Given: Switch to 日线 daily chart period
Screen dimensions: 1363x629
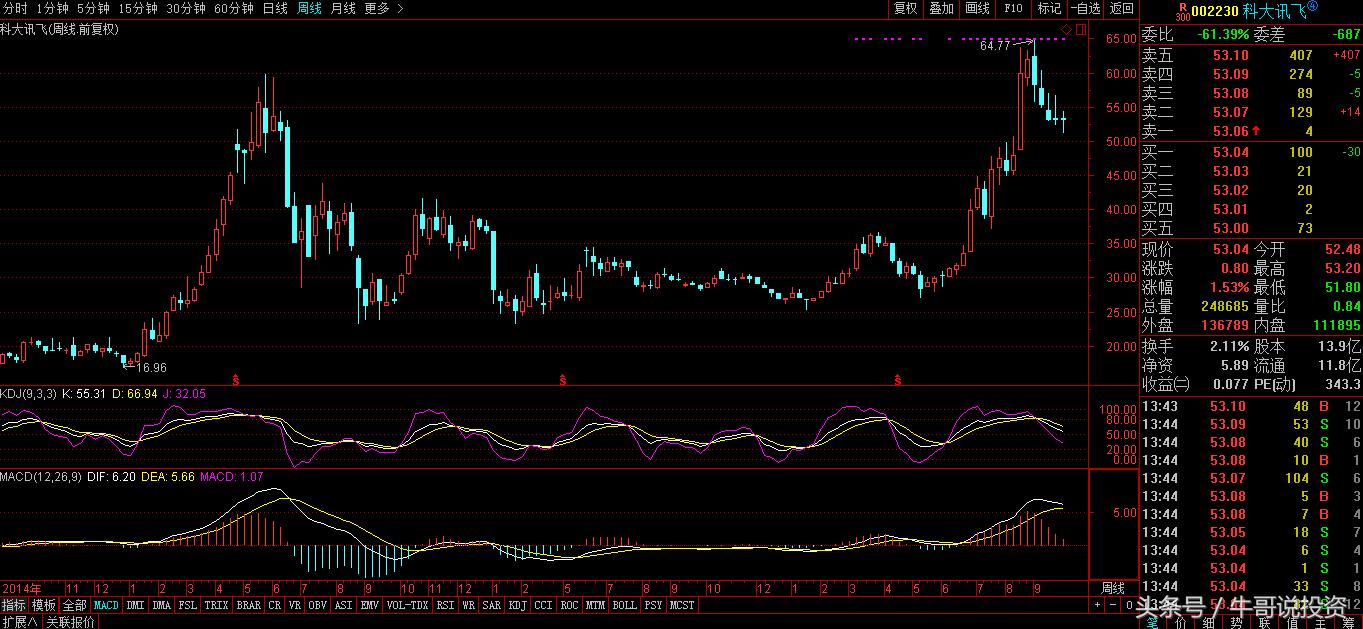Looking at the screenshot, I should (x=274, y=8).
